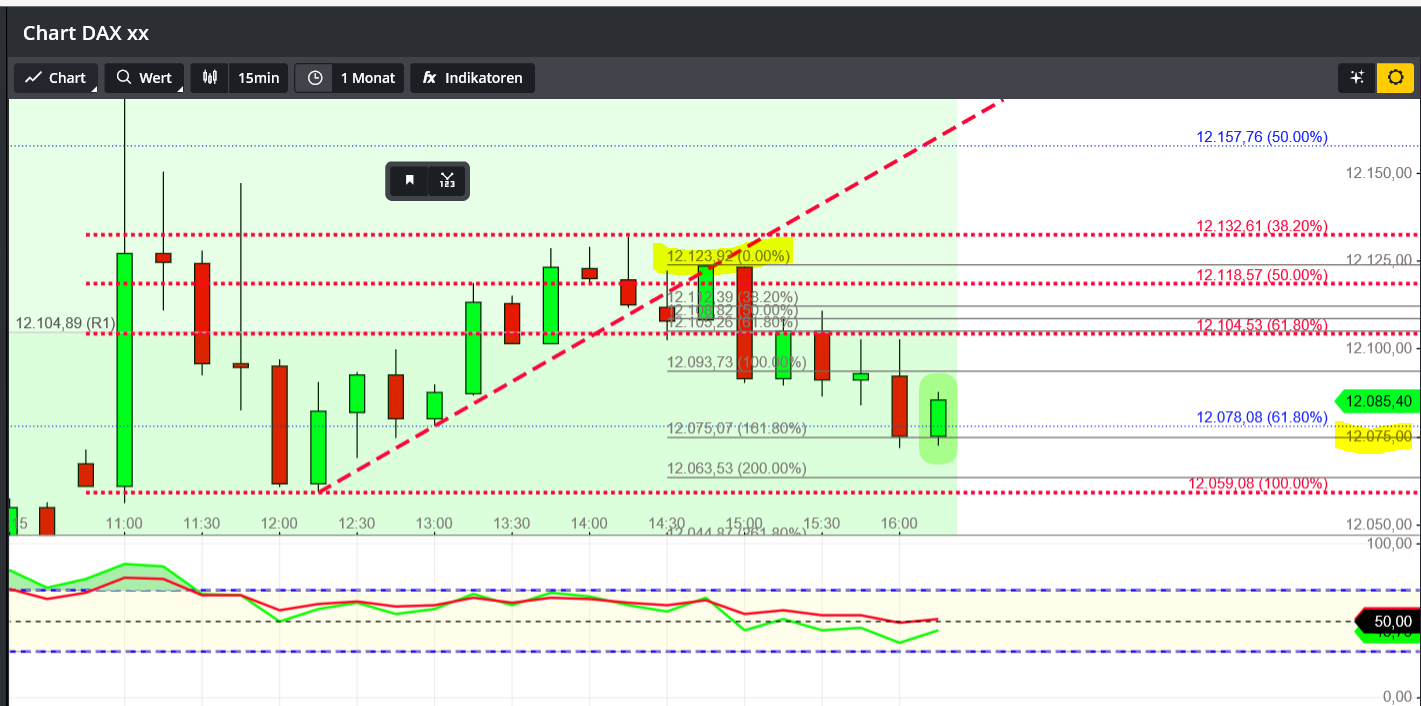The height and width of the screenshot is (706, 1421).
Task: Click the 12.078,08 (61.80%) blue label
Action: (1262, 417)
